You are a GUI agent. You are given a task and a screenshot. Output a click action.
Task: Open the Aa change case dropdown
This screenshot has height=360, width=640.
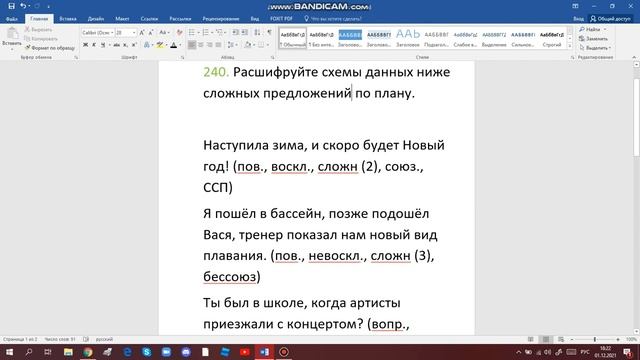tap(164, 33)
